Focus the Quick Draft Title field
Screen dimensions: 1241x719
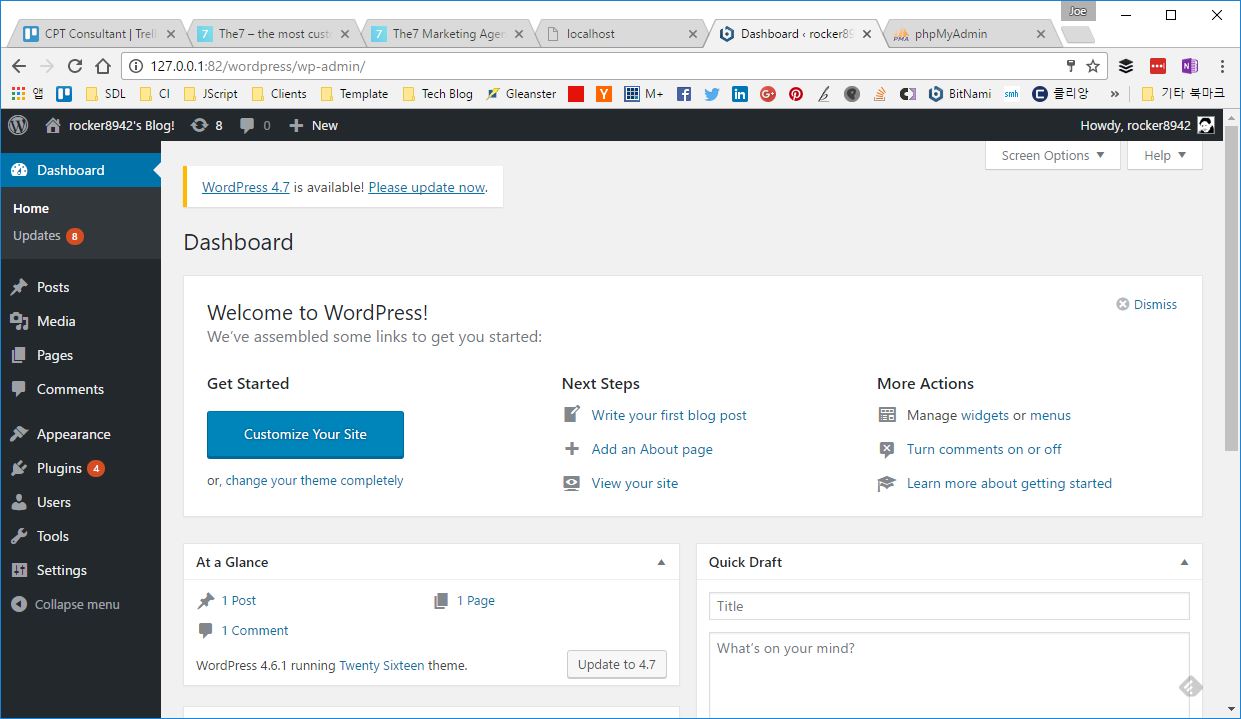click(949, 606)
